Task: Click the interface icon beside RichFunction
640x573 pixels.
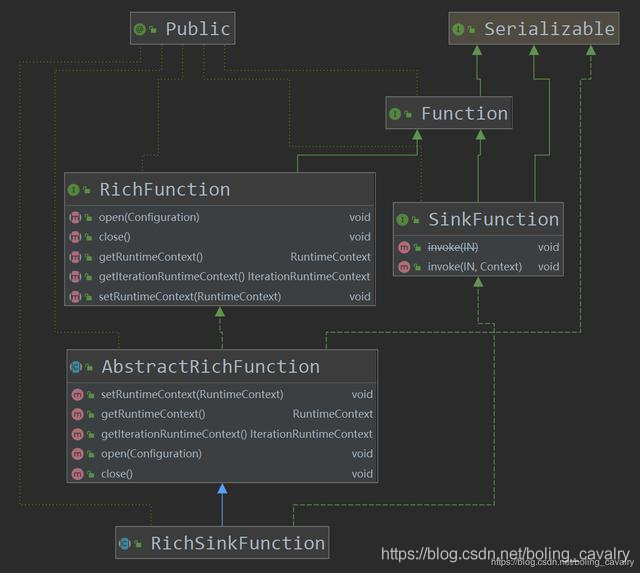Action: (73, 190)
